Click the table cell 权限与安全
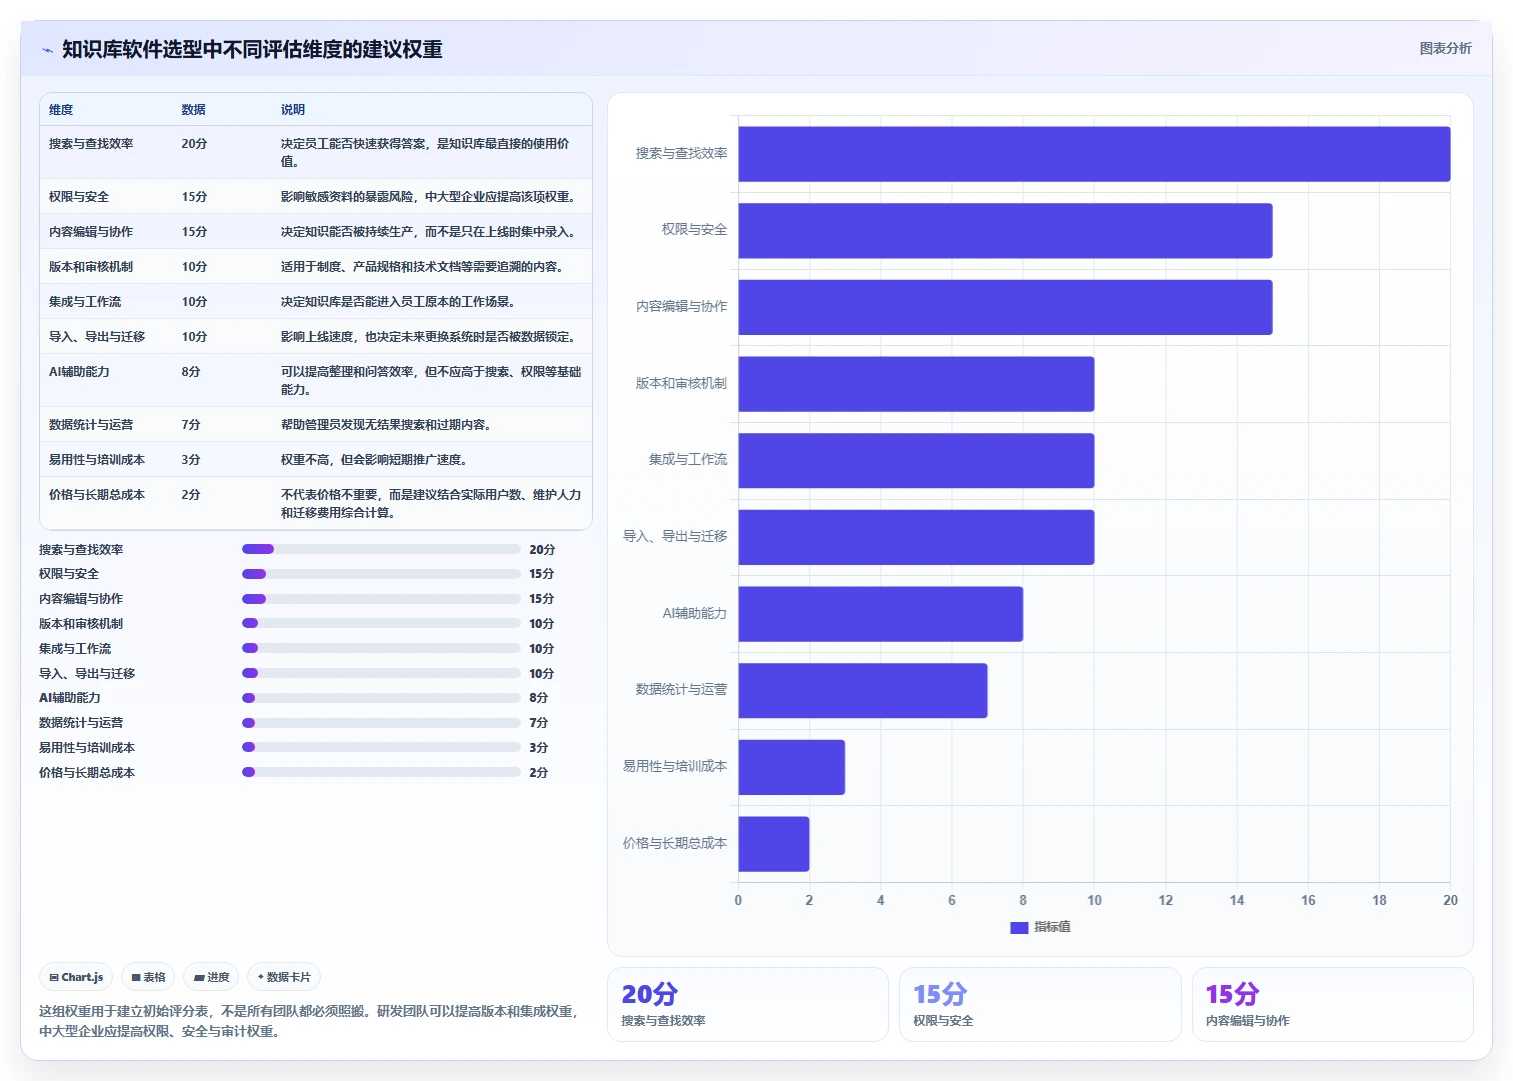The width and height of the screenshot is (1513, 1081). click(x=79, y=197)
